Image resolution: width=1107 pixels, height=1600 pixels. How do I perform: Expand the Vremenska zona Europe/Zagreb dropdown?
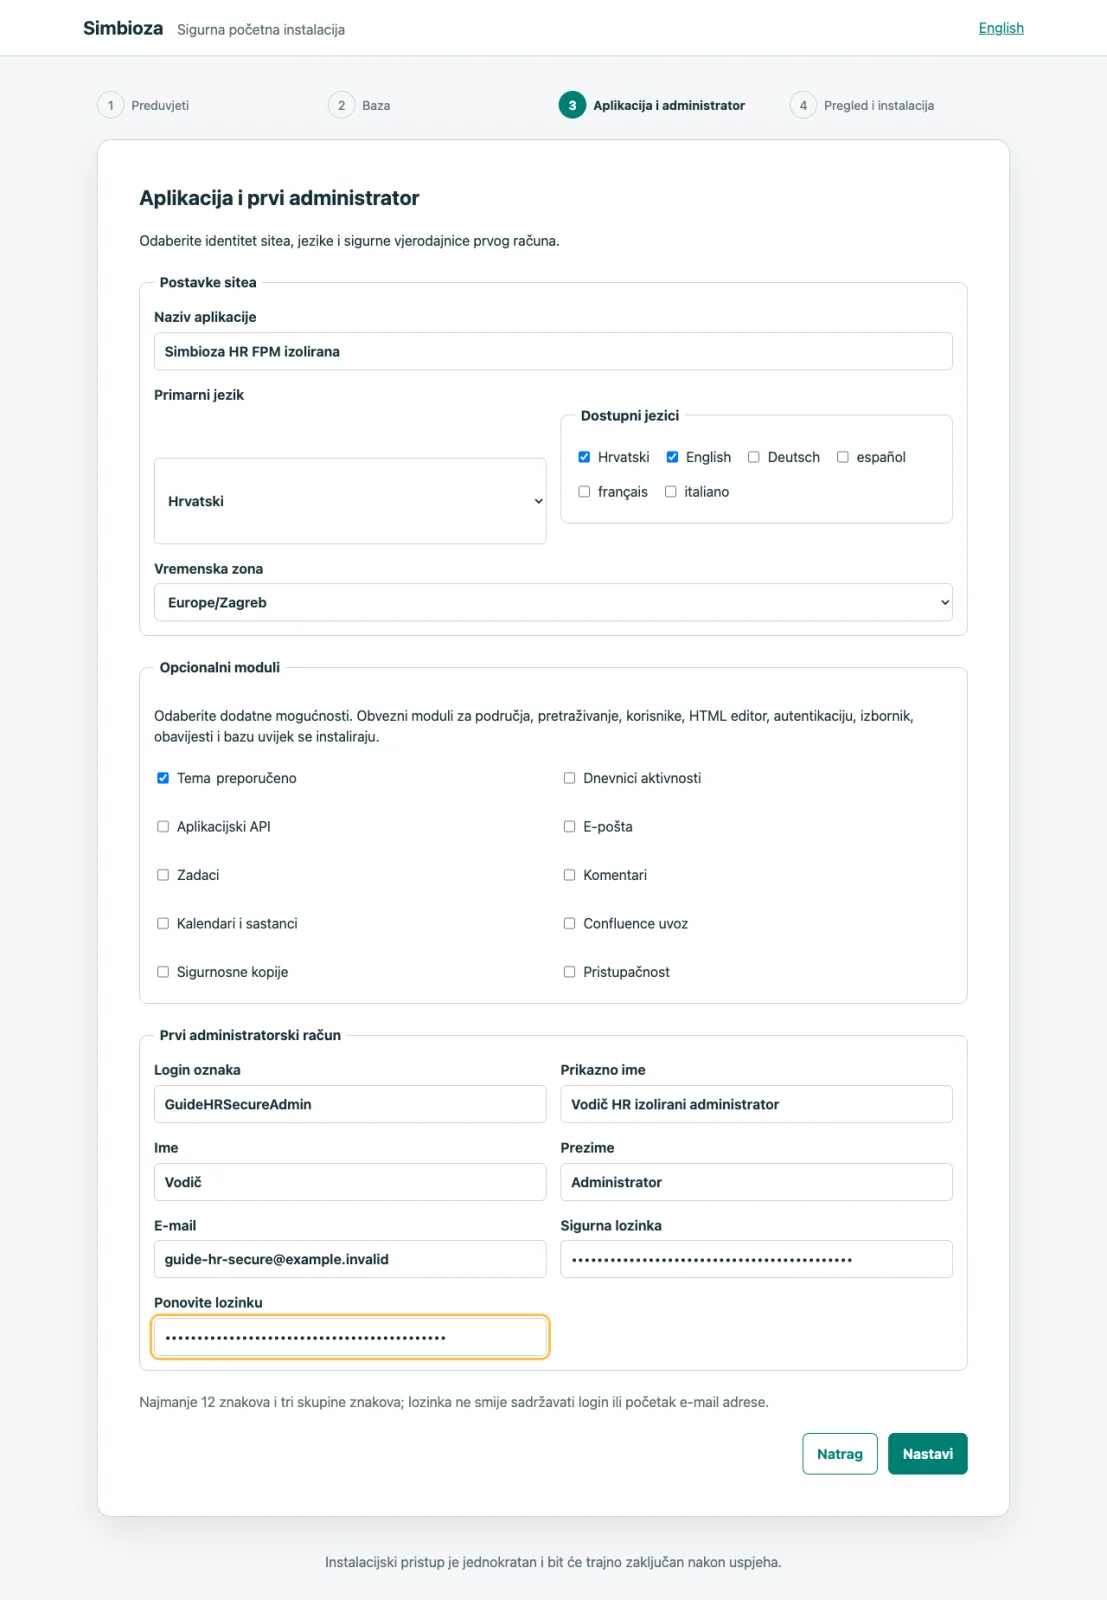coord(553,602)
